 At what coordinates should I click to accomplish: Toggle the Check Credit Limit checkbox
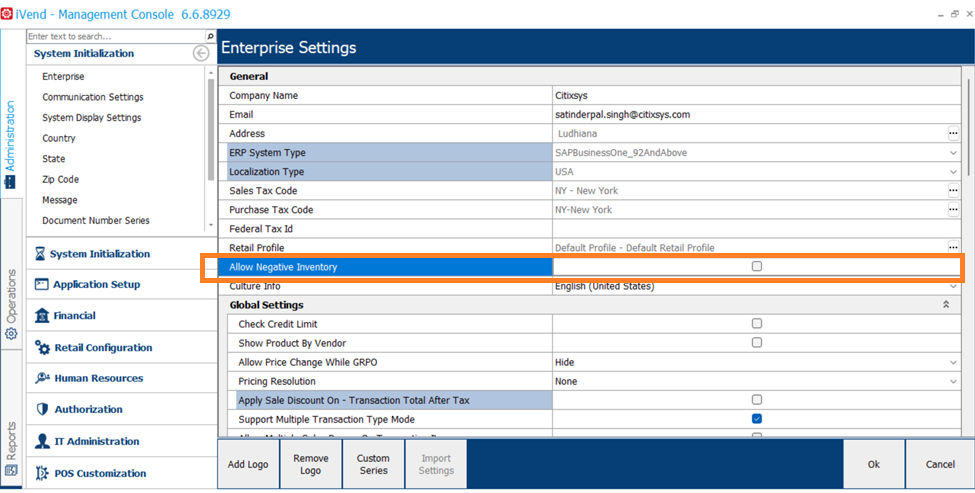click(757, 324)
